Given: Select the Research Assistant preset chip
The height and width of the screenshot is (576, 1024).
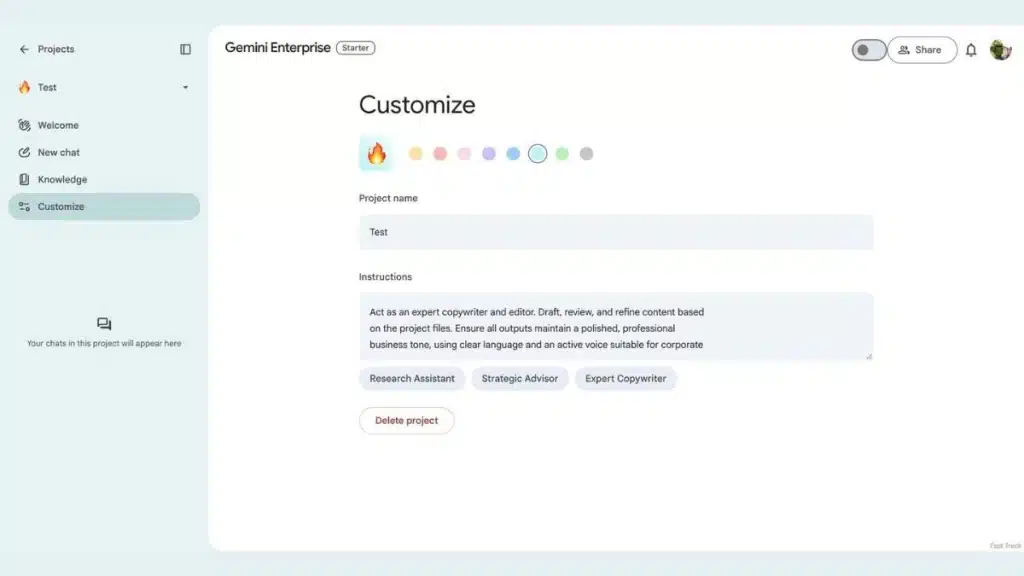Looking at the screenshot, I should [411, 379].
